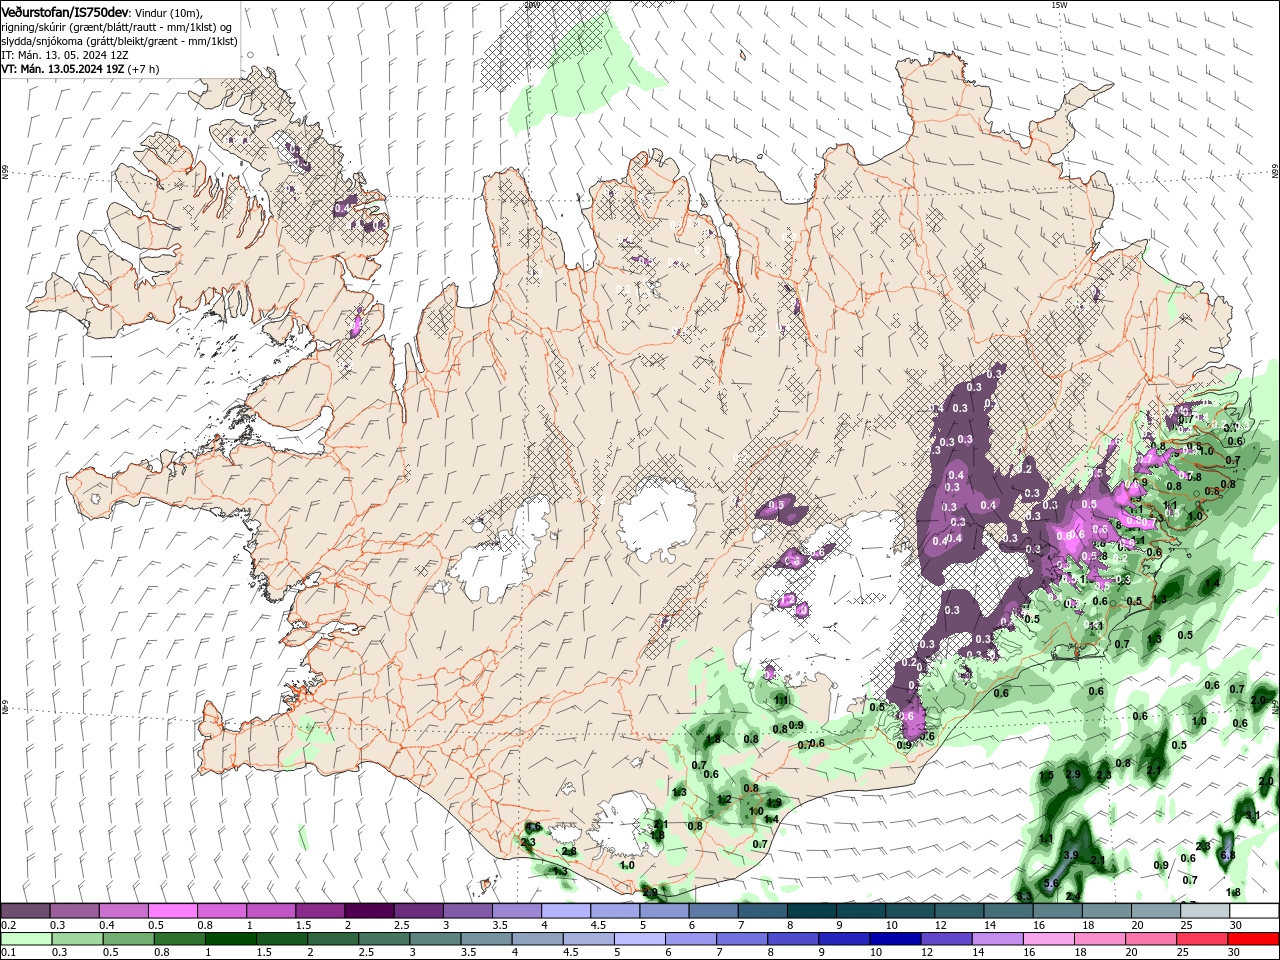1280x960 pixels.
Task: Click top legend swatch between 2 and 2.5
Action: (x=368, y=910)
